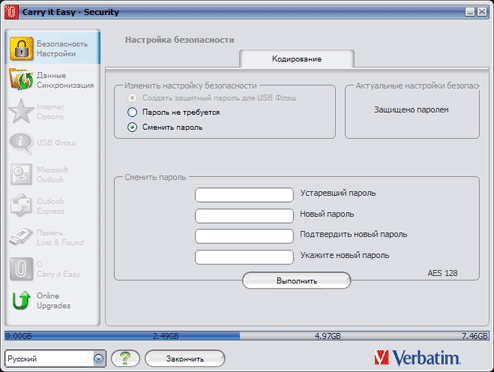Open the Lost & Found USB stick icon
494x372 pixels.
[x=21, y=237]
